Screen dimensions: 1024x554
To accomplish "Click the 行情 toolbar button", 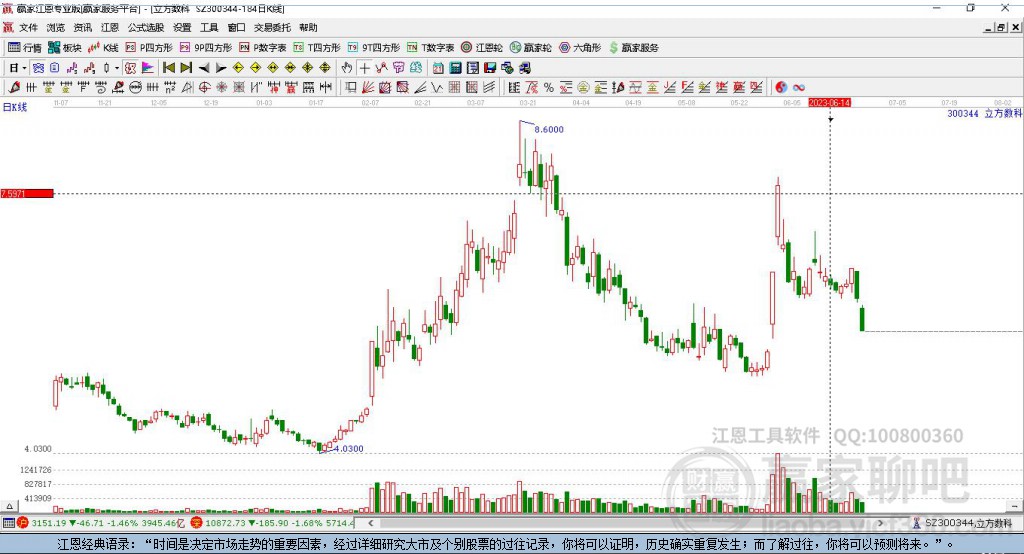I will point(25,48).
